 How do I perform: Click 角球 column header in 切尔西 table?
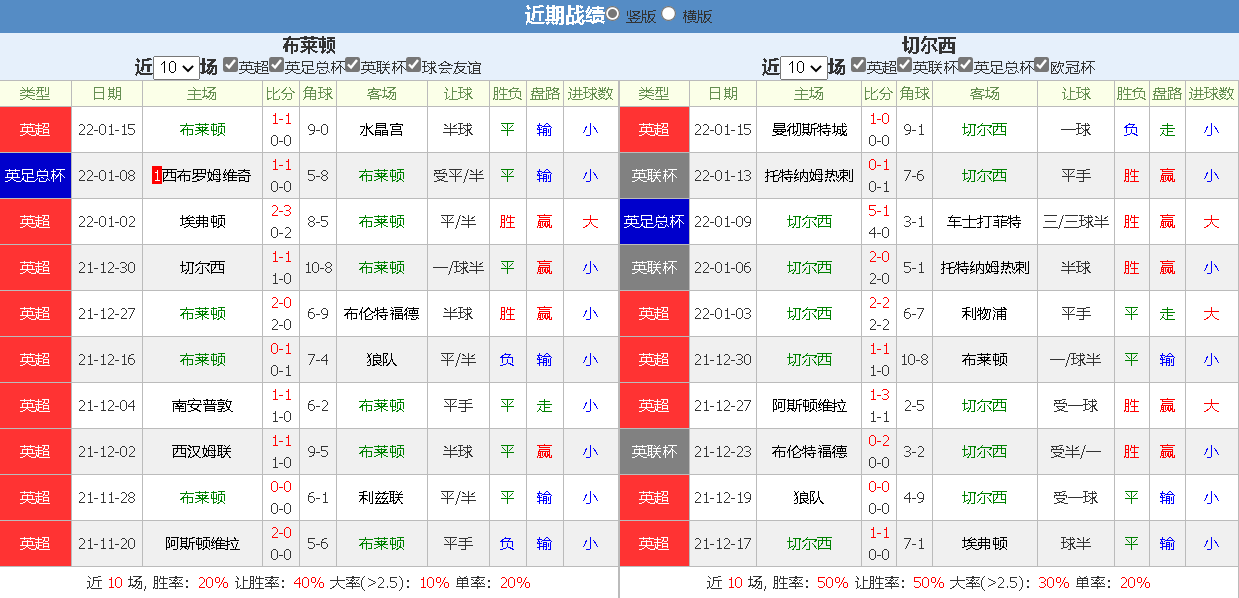(914, 93)
